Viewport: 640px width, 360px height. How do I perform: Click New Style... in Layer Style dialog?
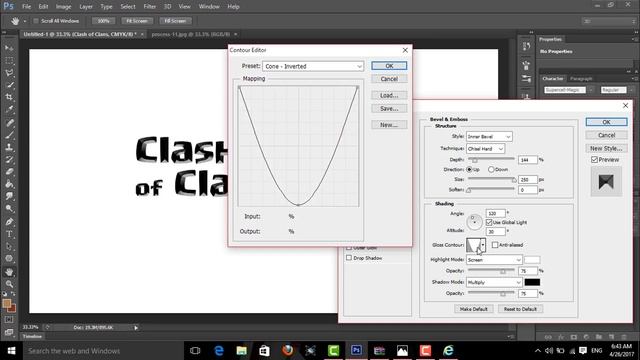coord(606,148)
